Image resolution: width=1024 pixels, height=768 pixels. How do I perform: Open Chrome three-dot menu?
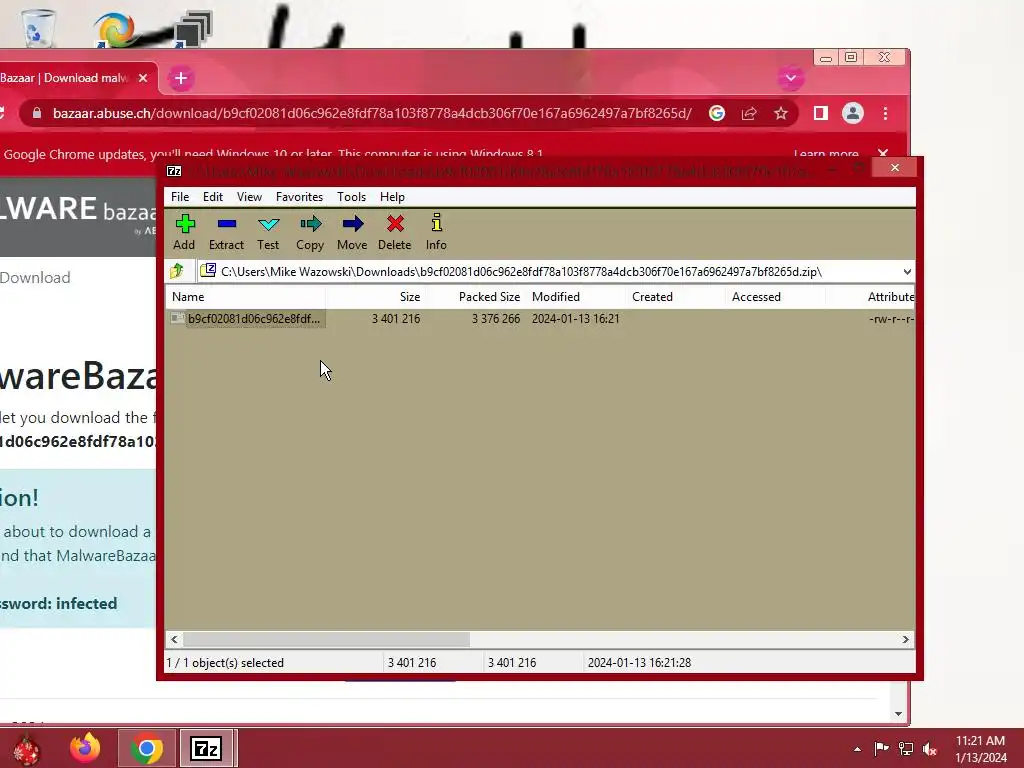coord(885,113)
